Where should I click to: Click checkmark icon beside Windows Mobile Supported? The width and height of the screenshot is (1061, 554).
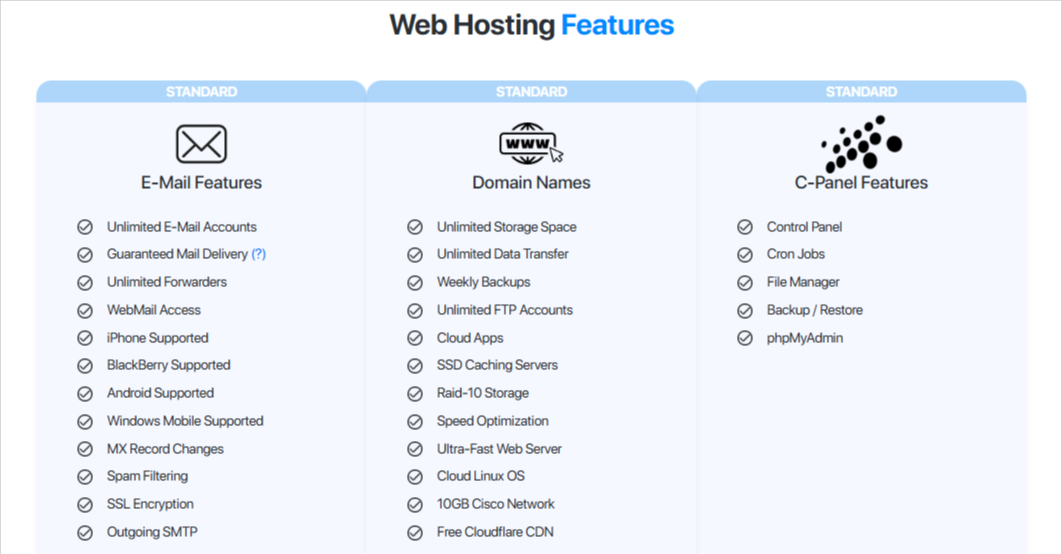(x=85, y=421)
